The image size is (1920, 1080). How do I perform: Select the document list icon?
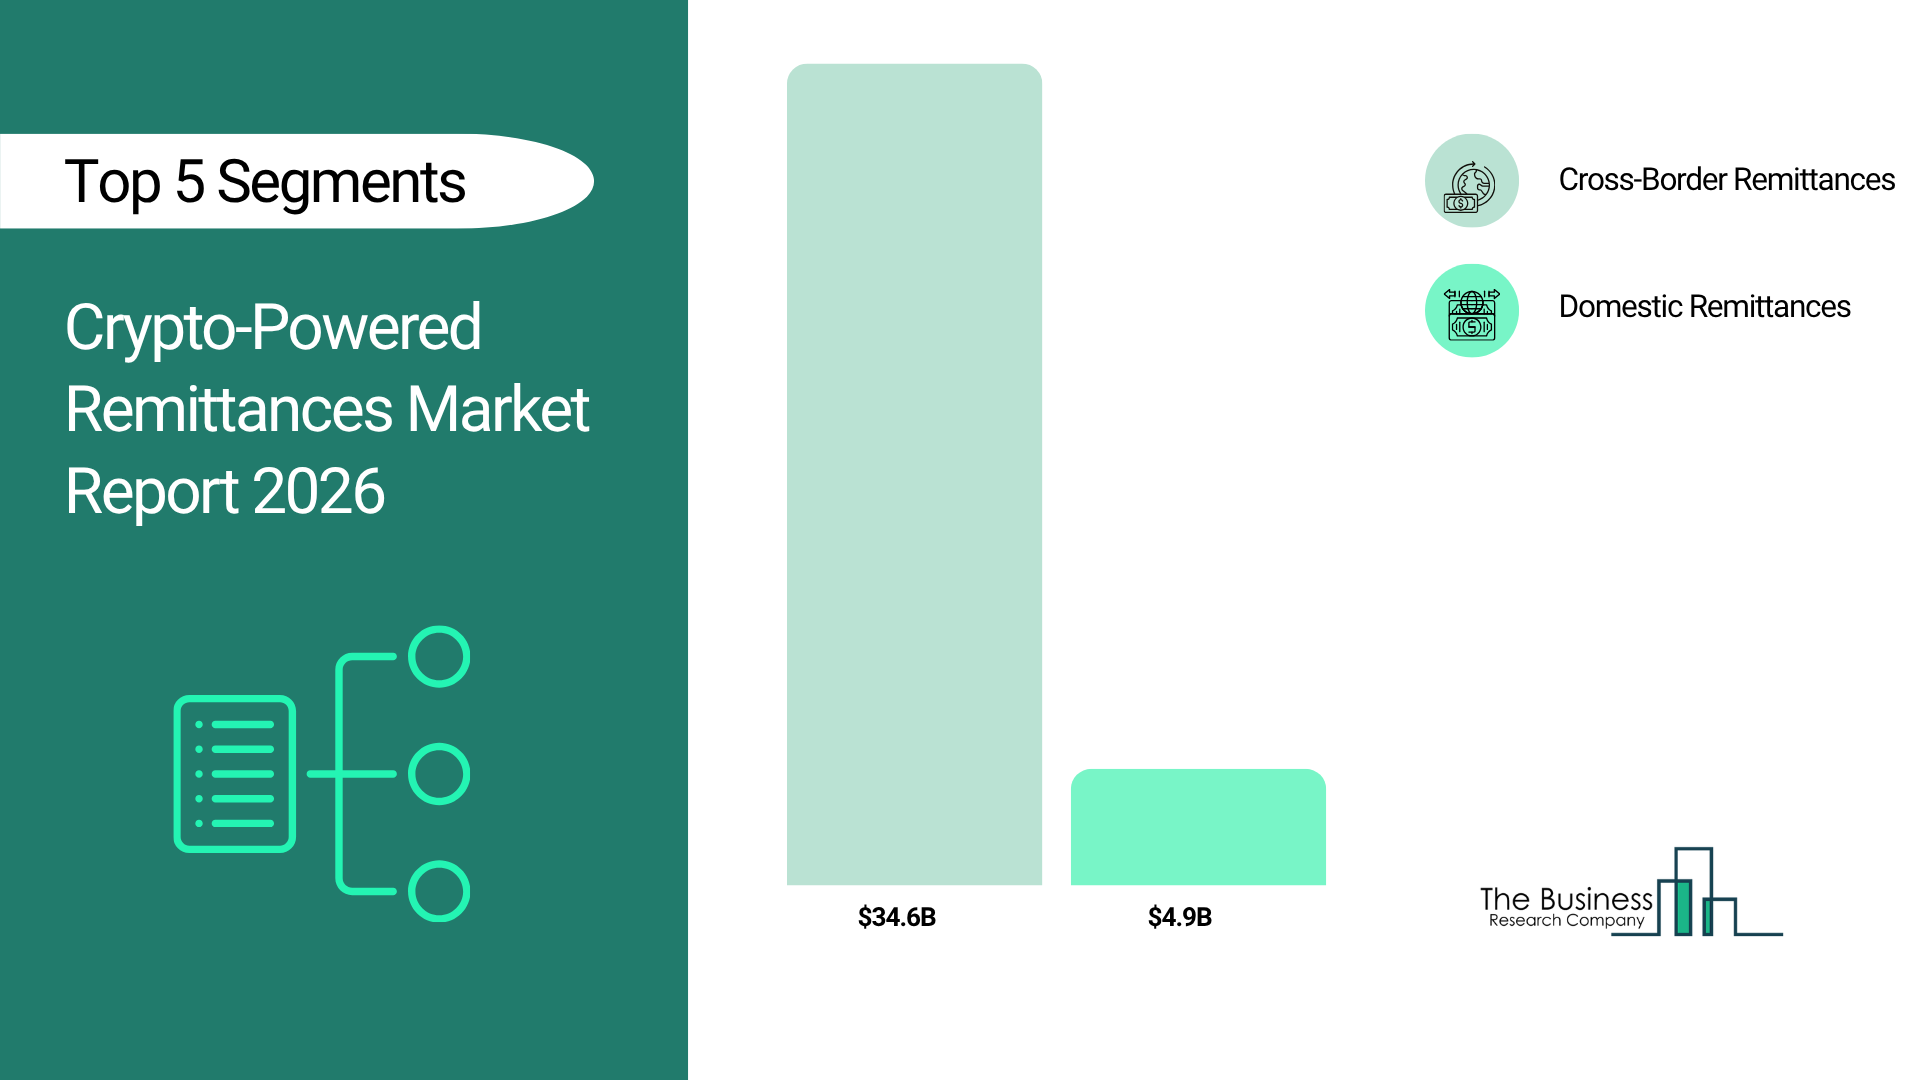pos(235,773)
